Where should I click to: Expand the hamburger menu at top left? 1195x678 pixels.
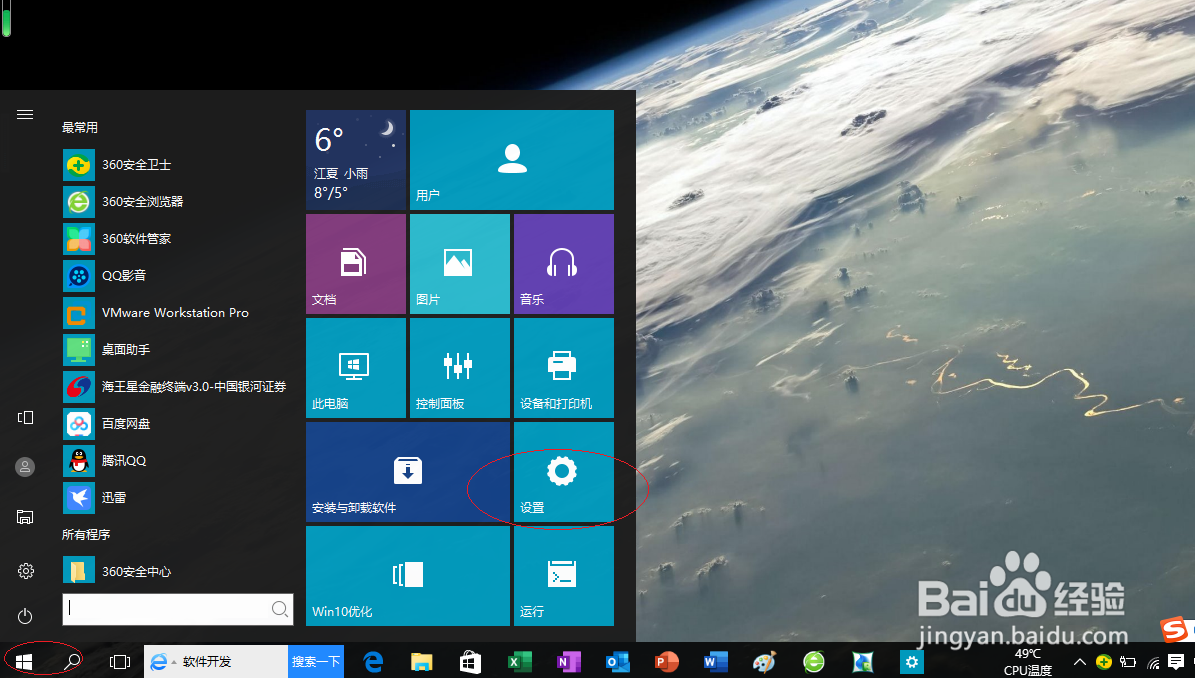(25, 114)
